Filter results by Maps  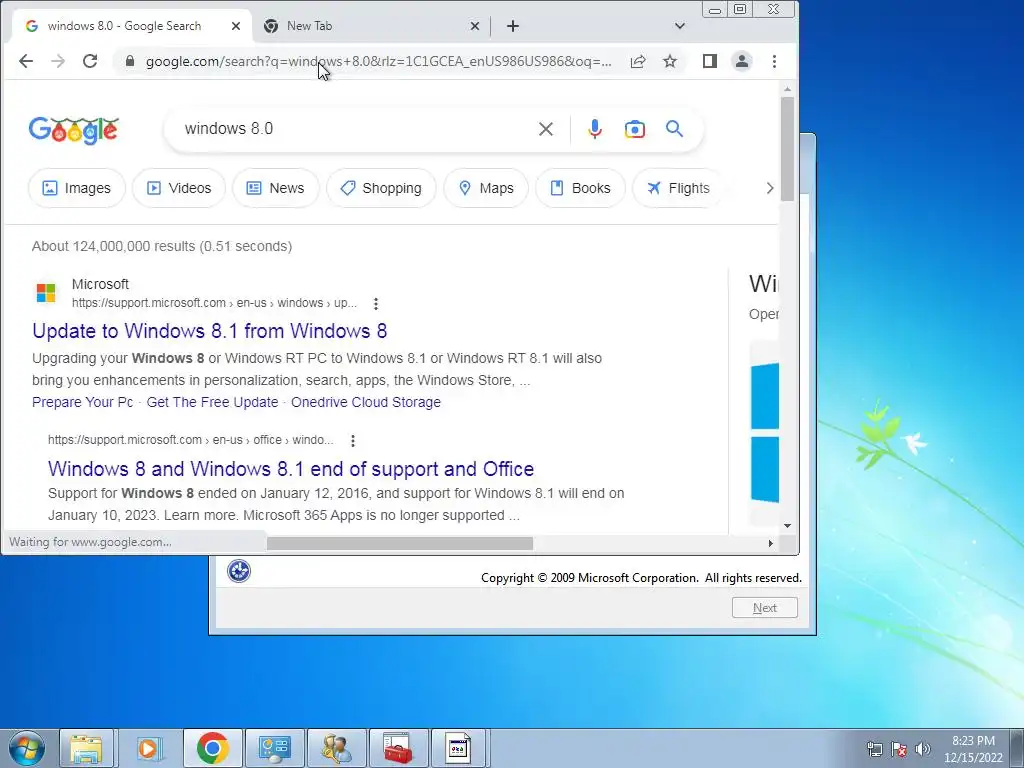click(486, 188)
